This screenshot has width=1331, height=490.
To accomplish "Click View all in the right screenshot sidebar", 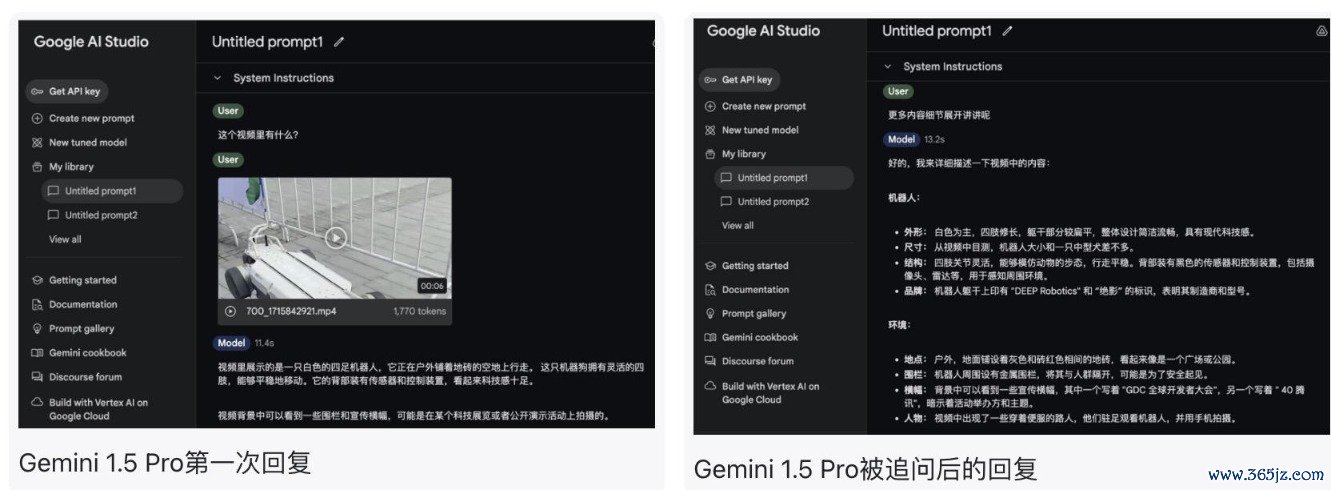I will pos(738,226).
